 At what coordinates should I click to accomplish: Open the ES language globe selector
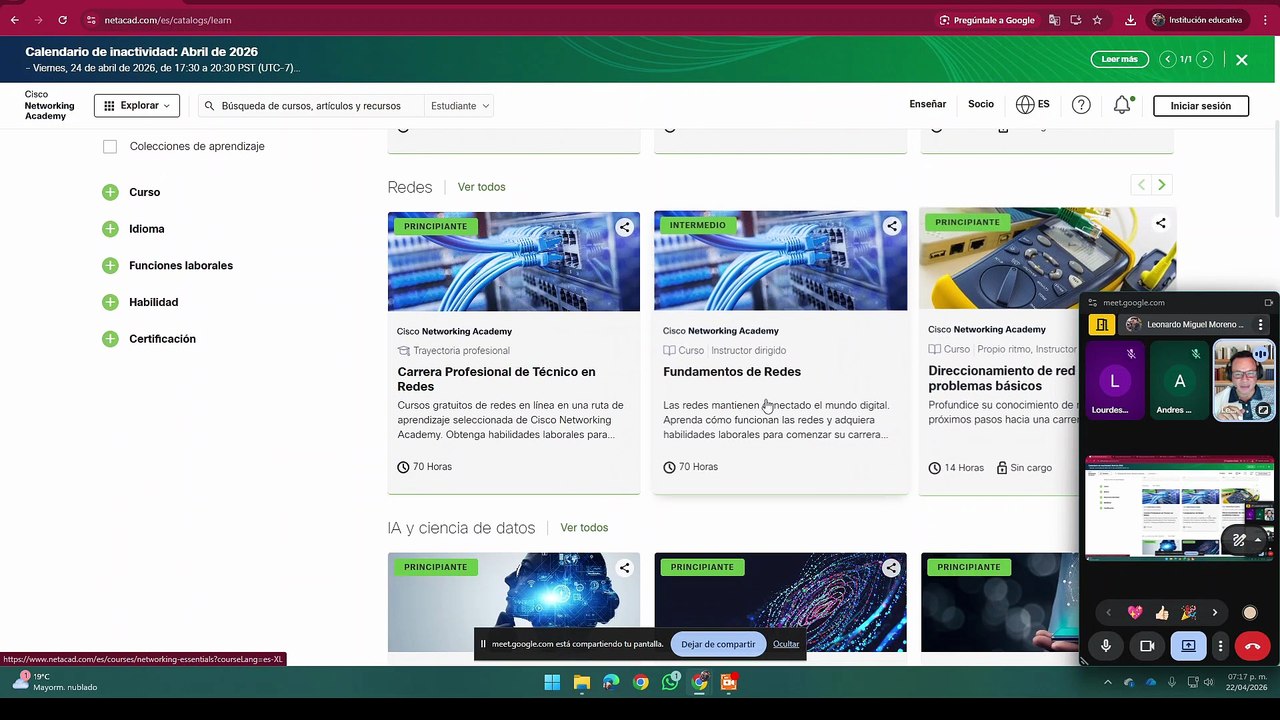pos(1033,105)
